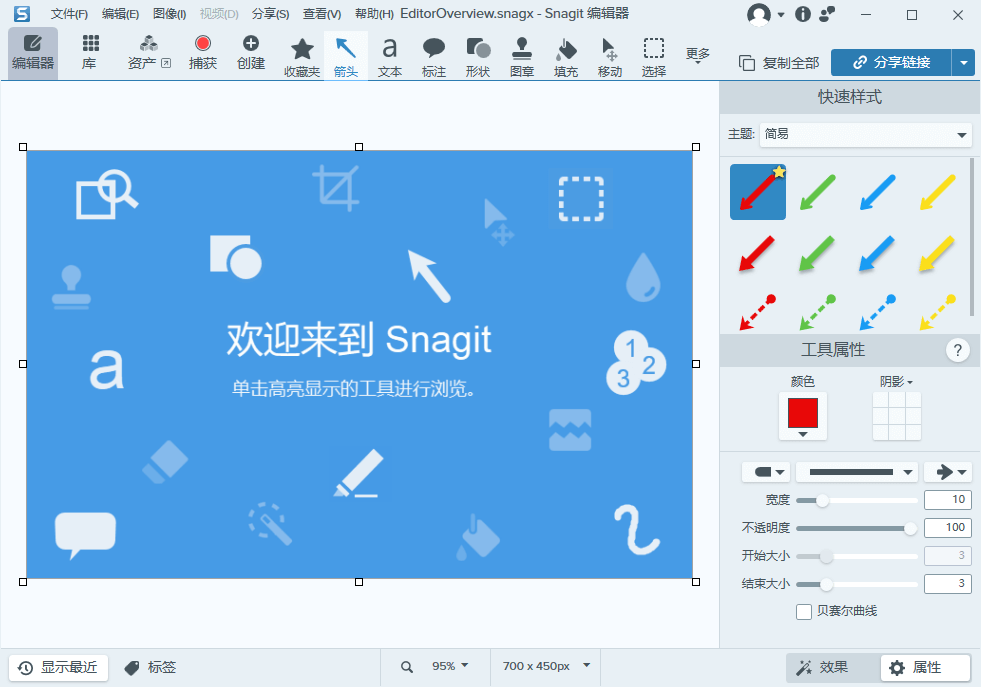Open the 图像 menu
The height and width of the screenshot is (687, 981).
[x=168, y=14]
